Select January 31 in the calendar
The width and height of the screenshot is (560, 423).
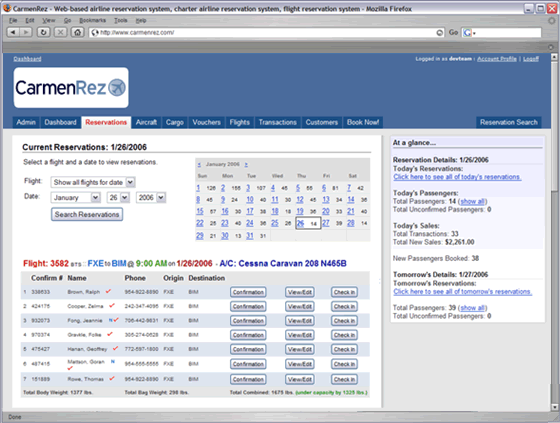point(250,235)
